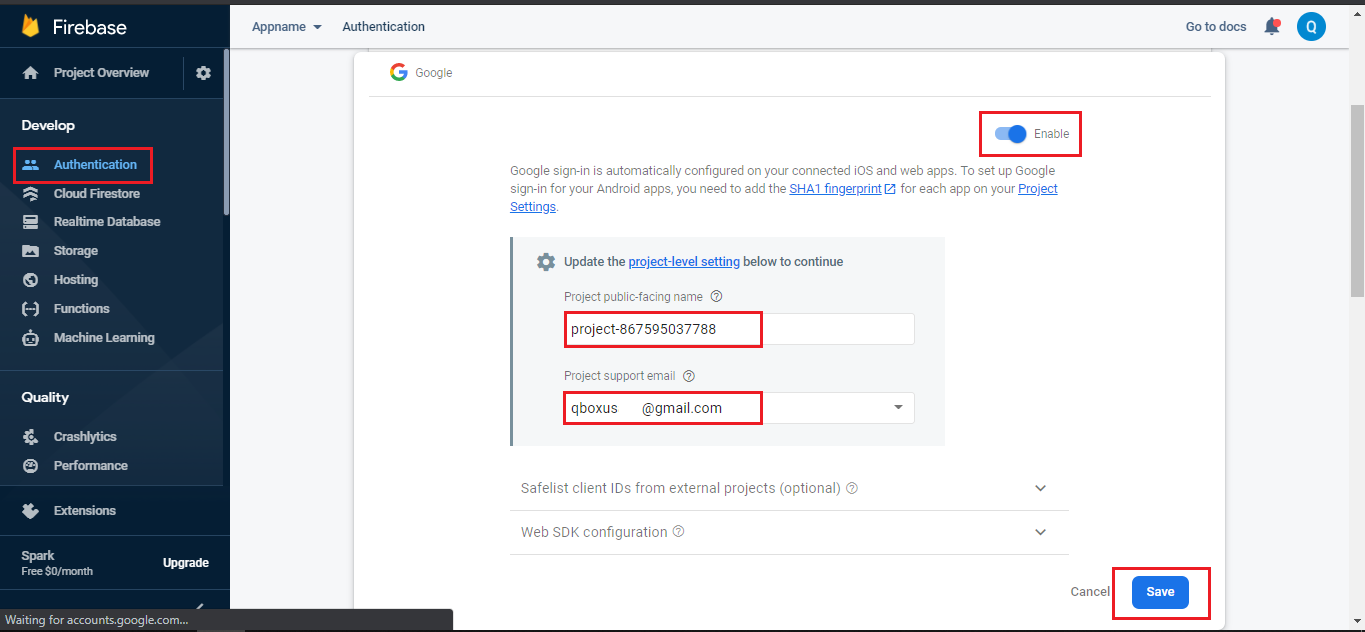Image resolution: width=1365 pixels, height=632 pixels.
Task: Click the Project public-facing name field
Action: pos(738,329)
